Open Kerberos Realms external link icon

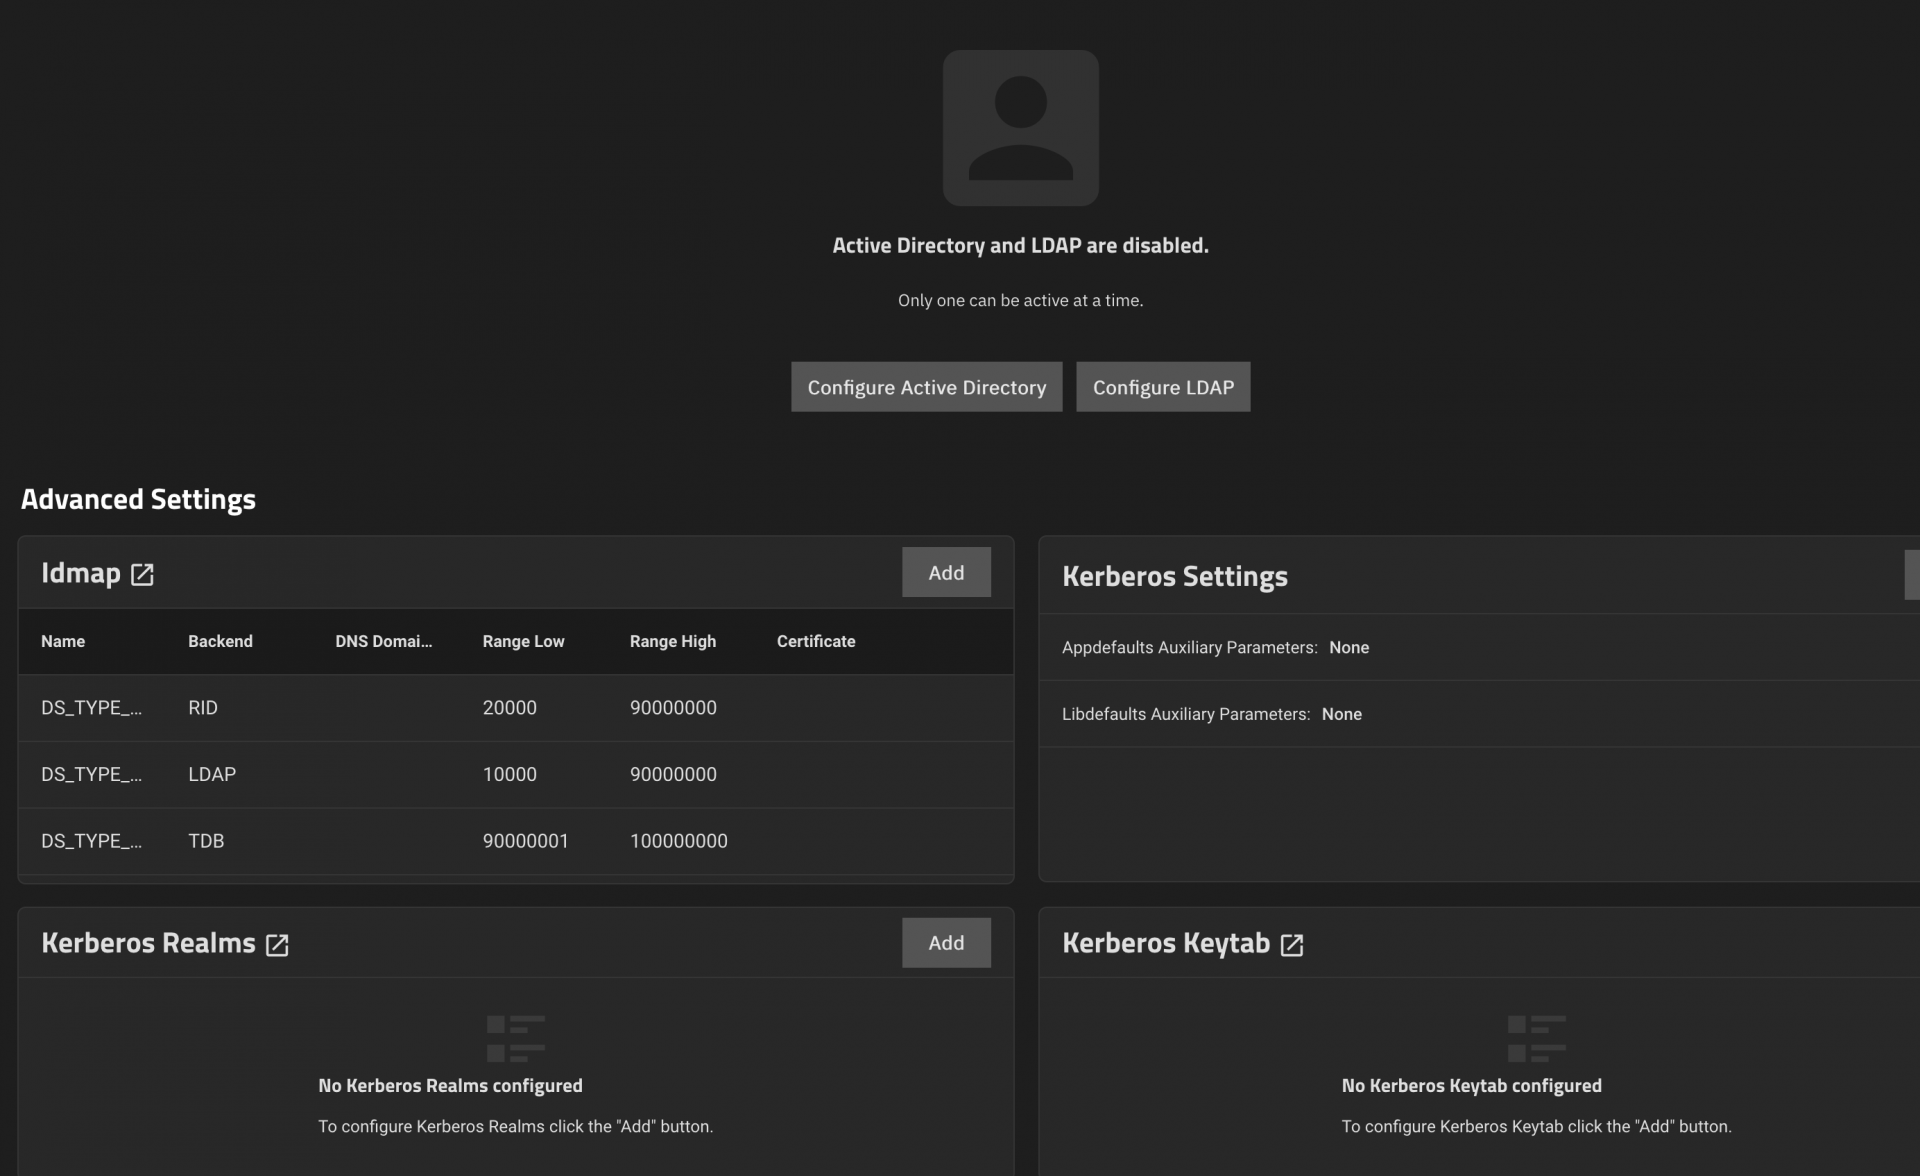coord(277,945)
